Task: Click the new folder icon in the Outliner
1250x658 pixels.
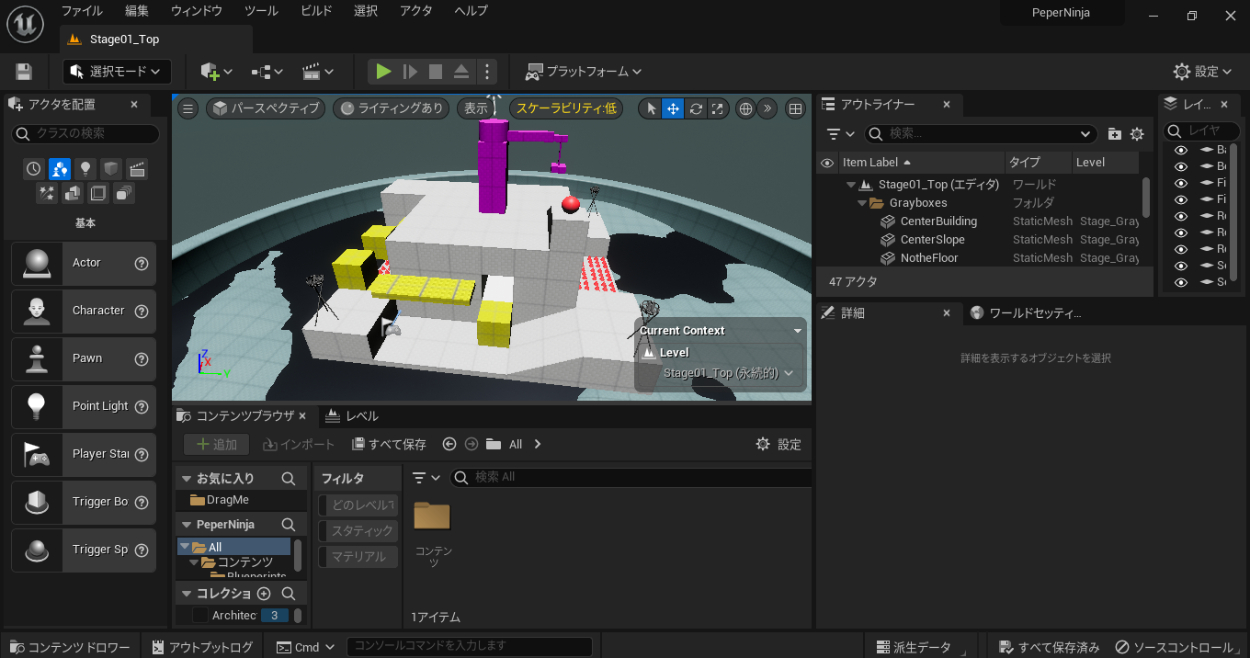Action: pos(1115,134)
